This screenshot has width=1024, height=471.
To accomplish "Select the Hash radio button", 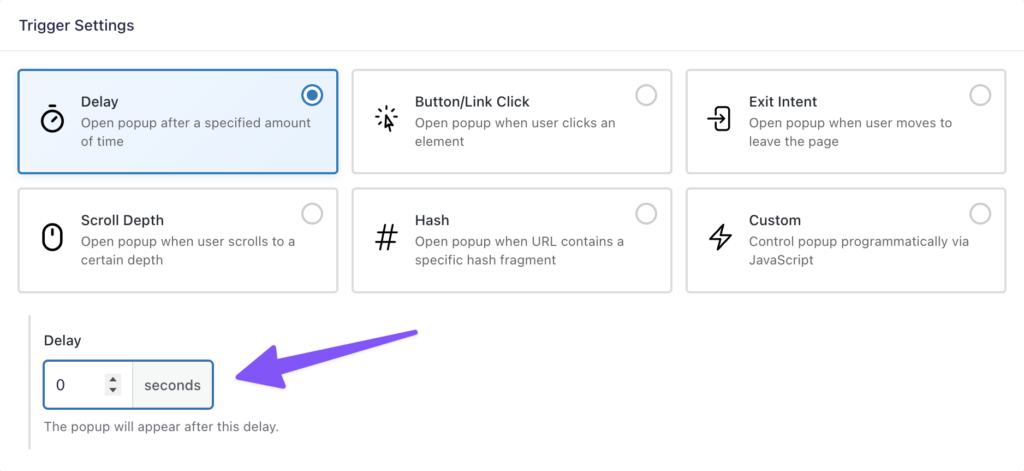I will click(646, 213).
